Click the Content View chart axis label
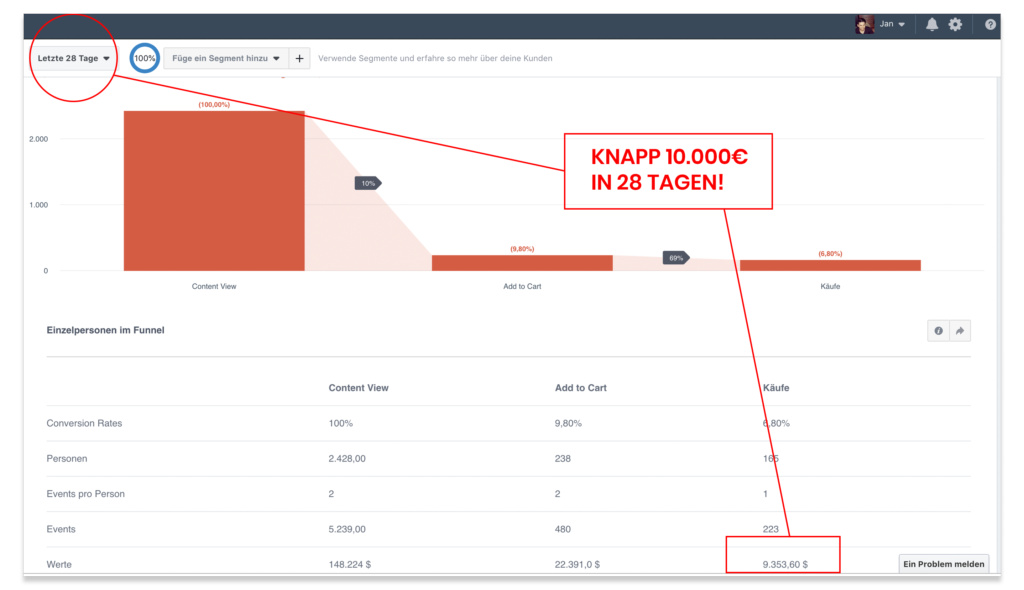Screen dimensions: 1024x590 click(214, 286)
